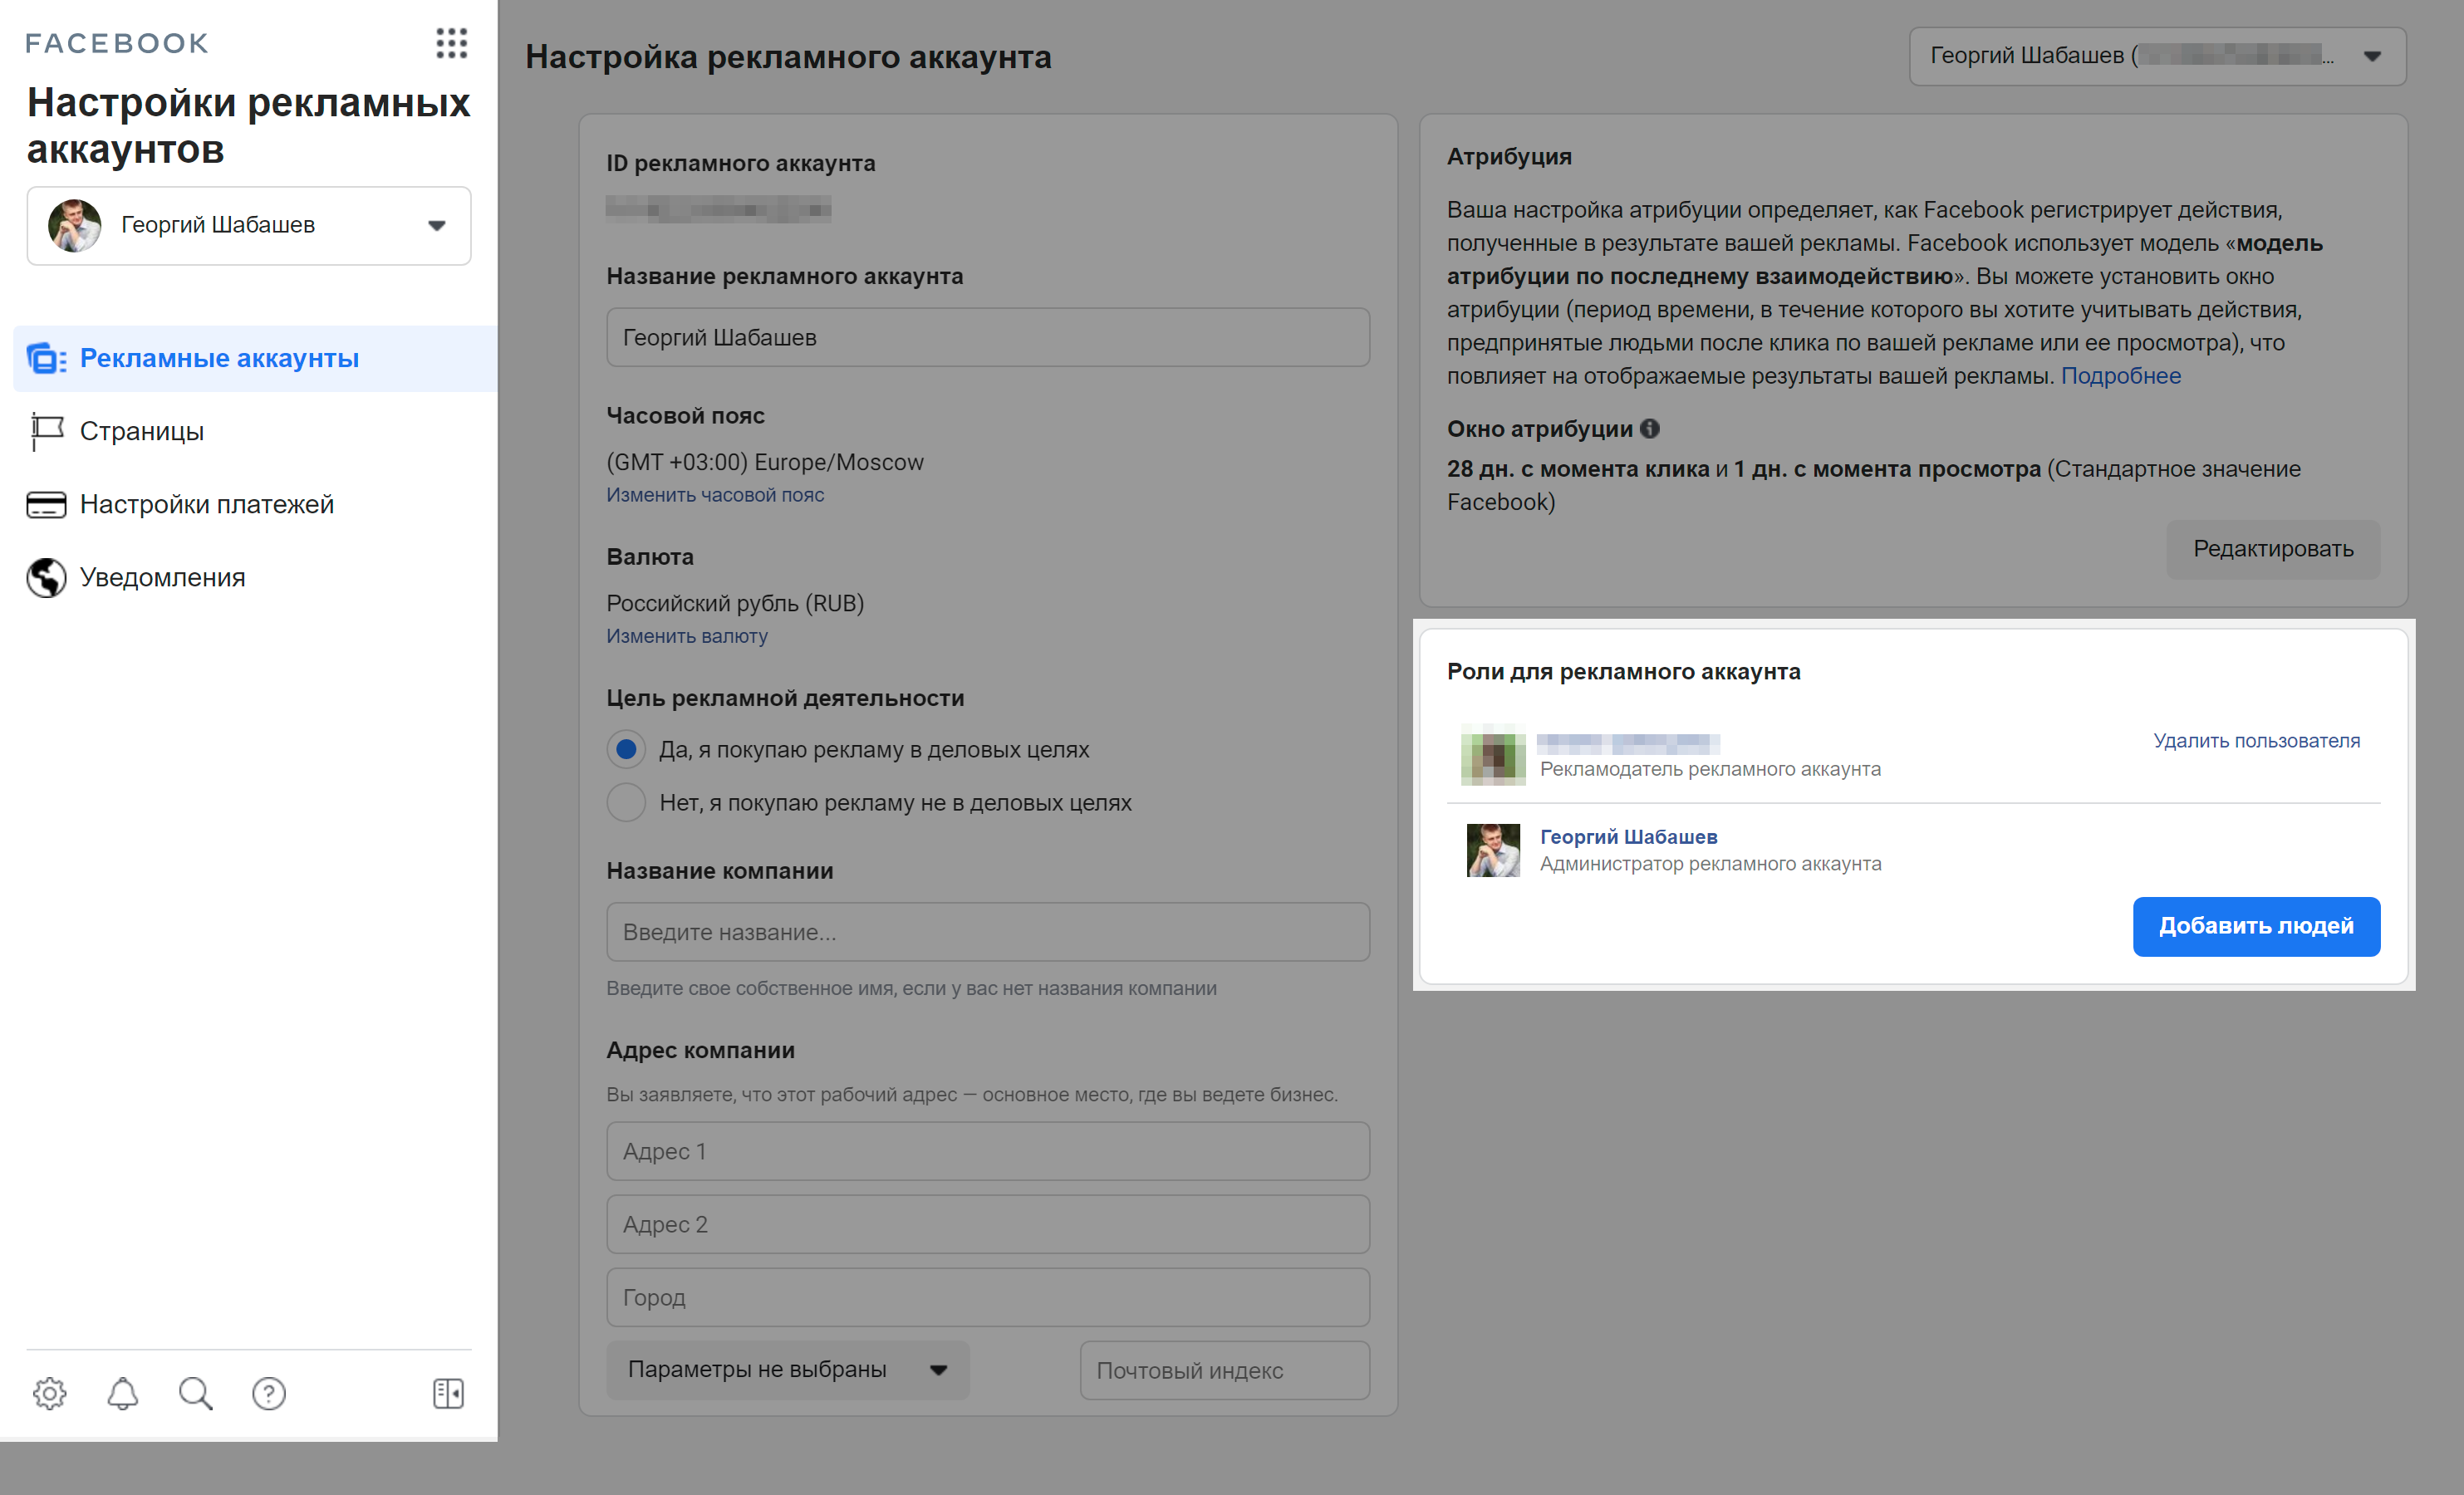This screenshot has height=1495, width=2464.
Task: Click the Уведомления globe icon
Action: coord(46,577)
